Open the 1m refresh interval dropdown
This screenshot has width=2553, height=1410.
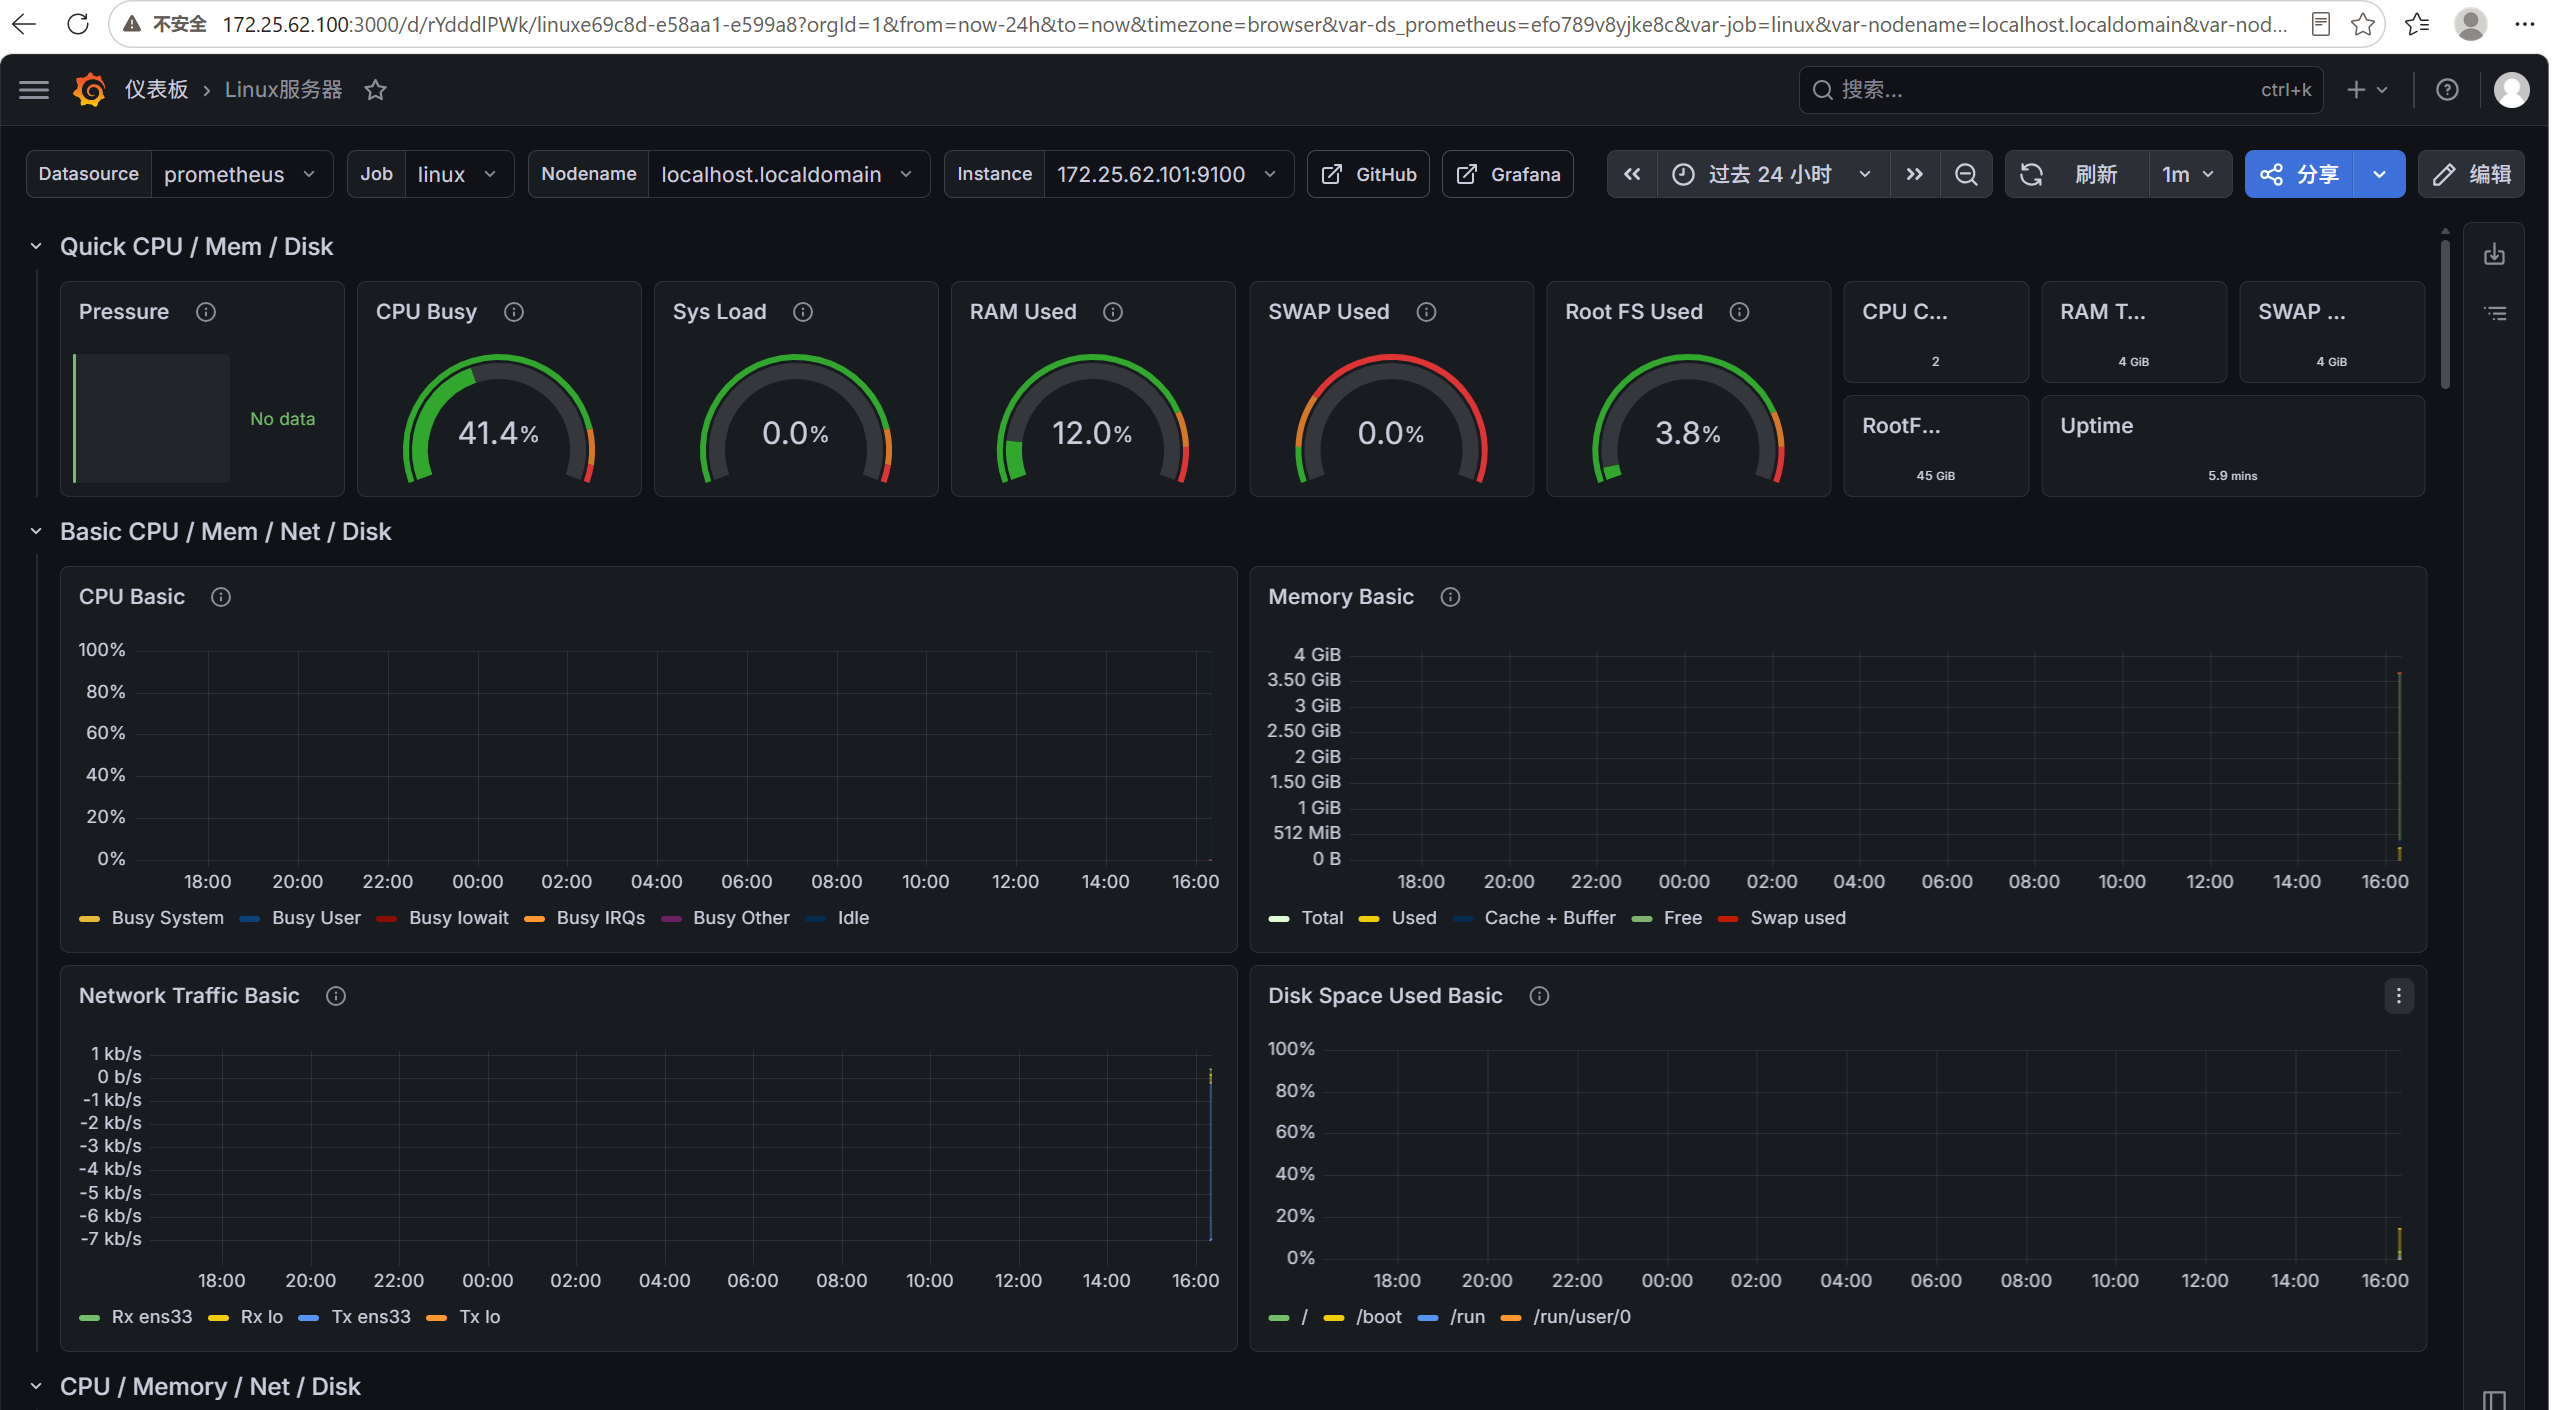pyautogui.click(x=2189, y=174)
